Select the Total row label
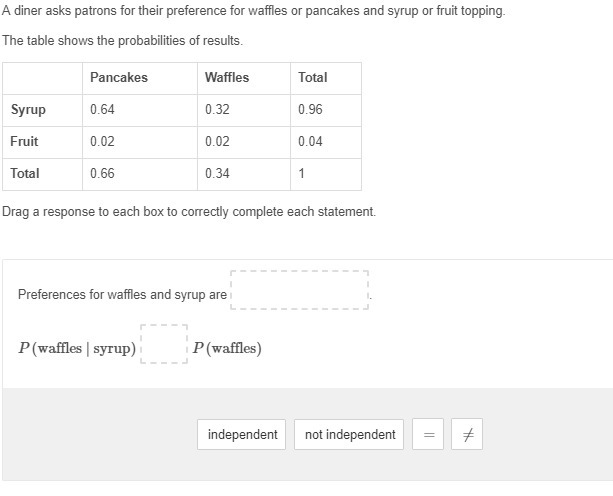 pyautogui.click(x=25, y=174)
